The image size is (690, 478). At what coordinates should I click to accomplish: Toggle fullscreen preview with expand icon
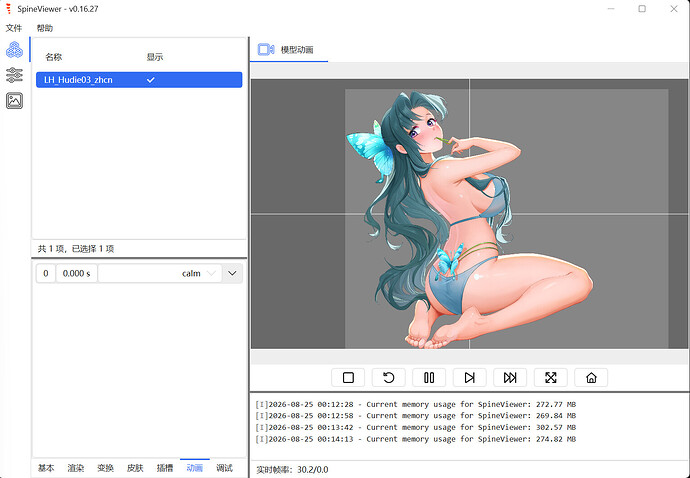(x=551, y=378)
